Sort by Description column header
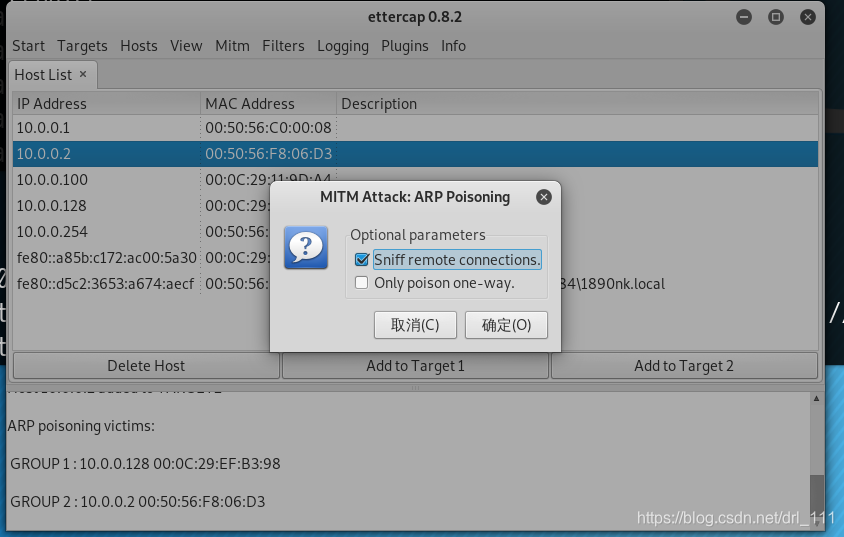Screen dimensions: 844x537 (577, 103)
